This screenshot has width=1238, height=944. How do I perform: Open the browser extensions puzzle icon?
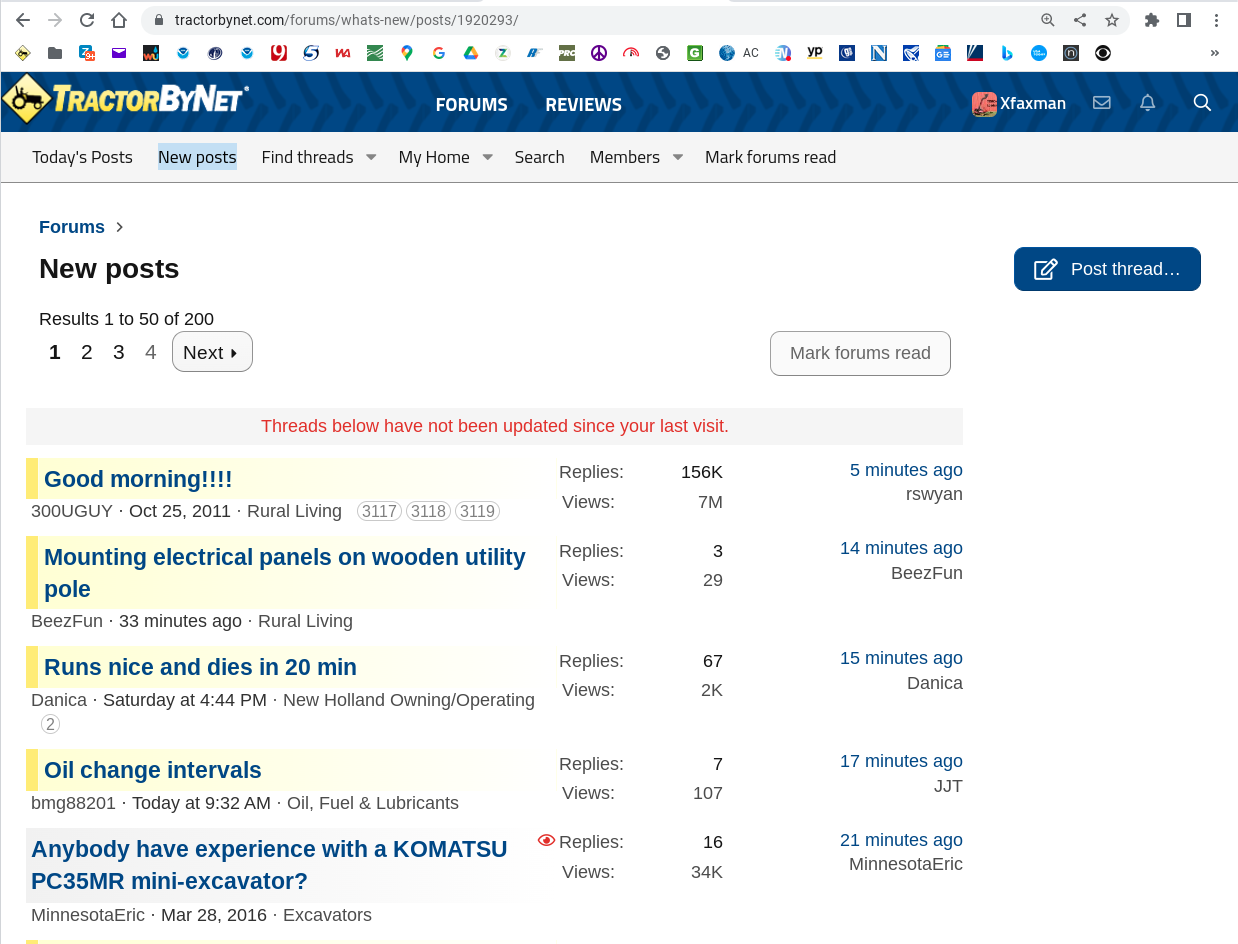pyautogui.click(x=1152, y=20)
